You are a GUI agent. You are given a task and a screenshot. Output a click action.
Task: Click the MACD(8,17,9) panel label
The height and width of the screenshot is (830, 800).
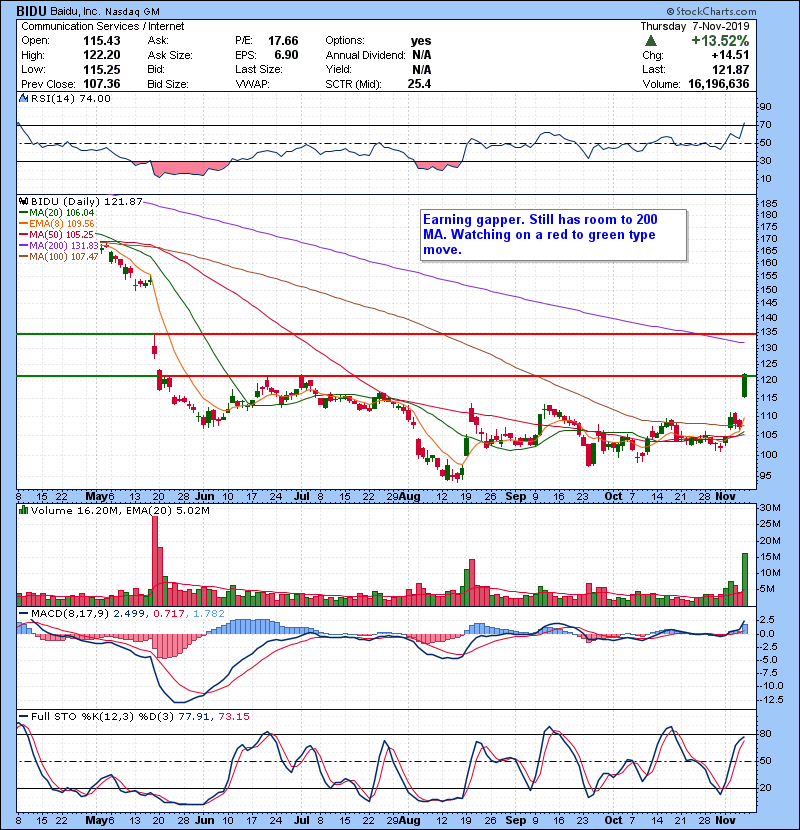[128, 614]
